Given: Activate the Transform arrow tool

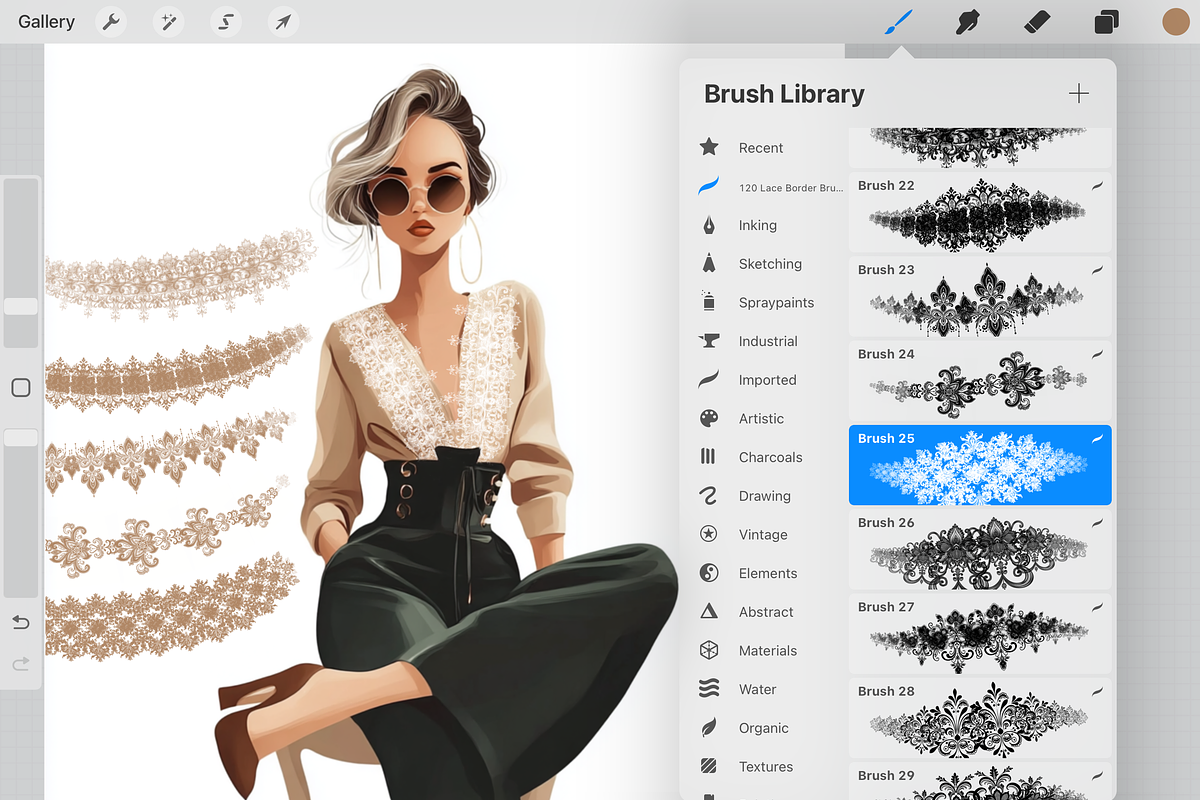Looking at the screenshot, I should (x=284, y=22).
